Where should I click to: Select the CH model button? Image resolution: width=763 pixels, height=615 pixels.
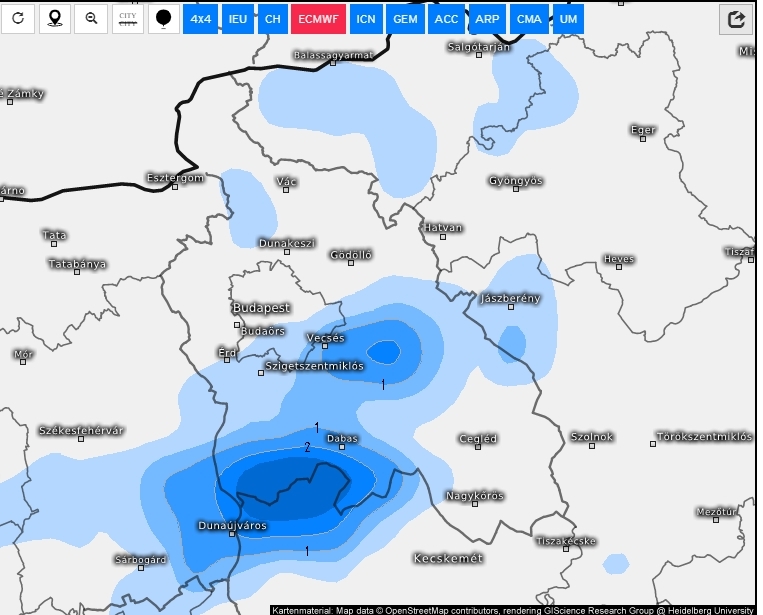[272, 19]
